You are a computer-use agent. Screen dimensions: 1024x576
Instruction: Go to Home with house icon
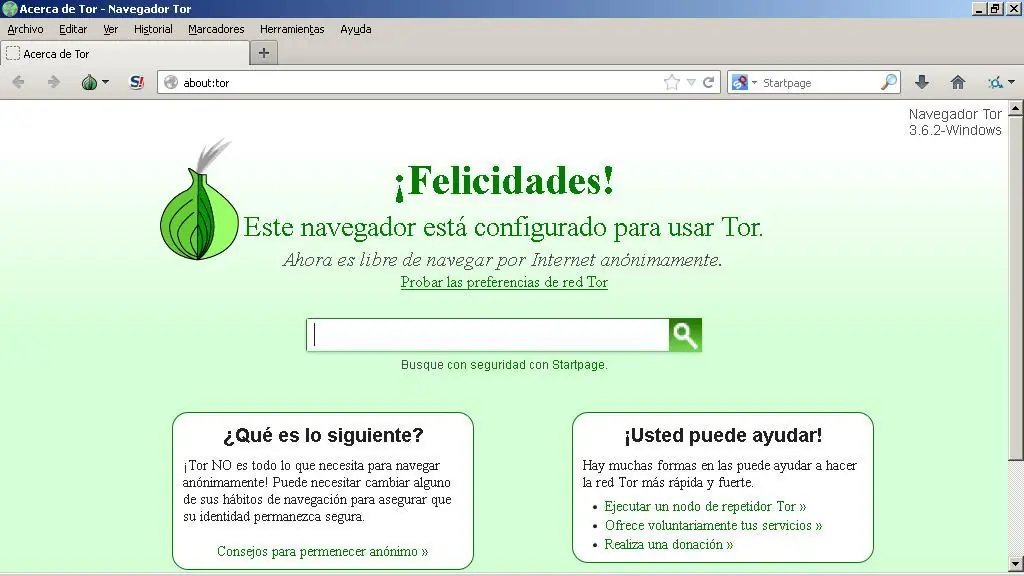957,82
